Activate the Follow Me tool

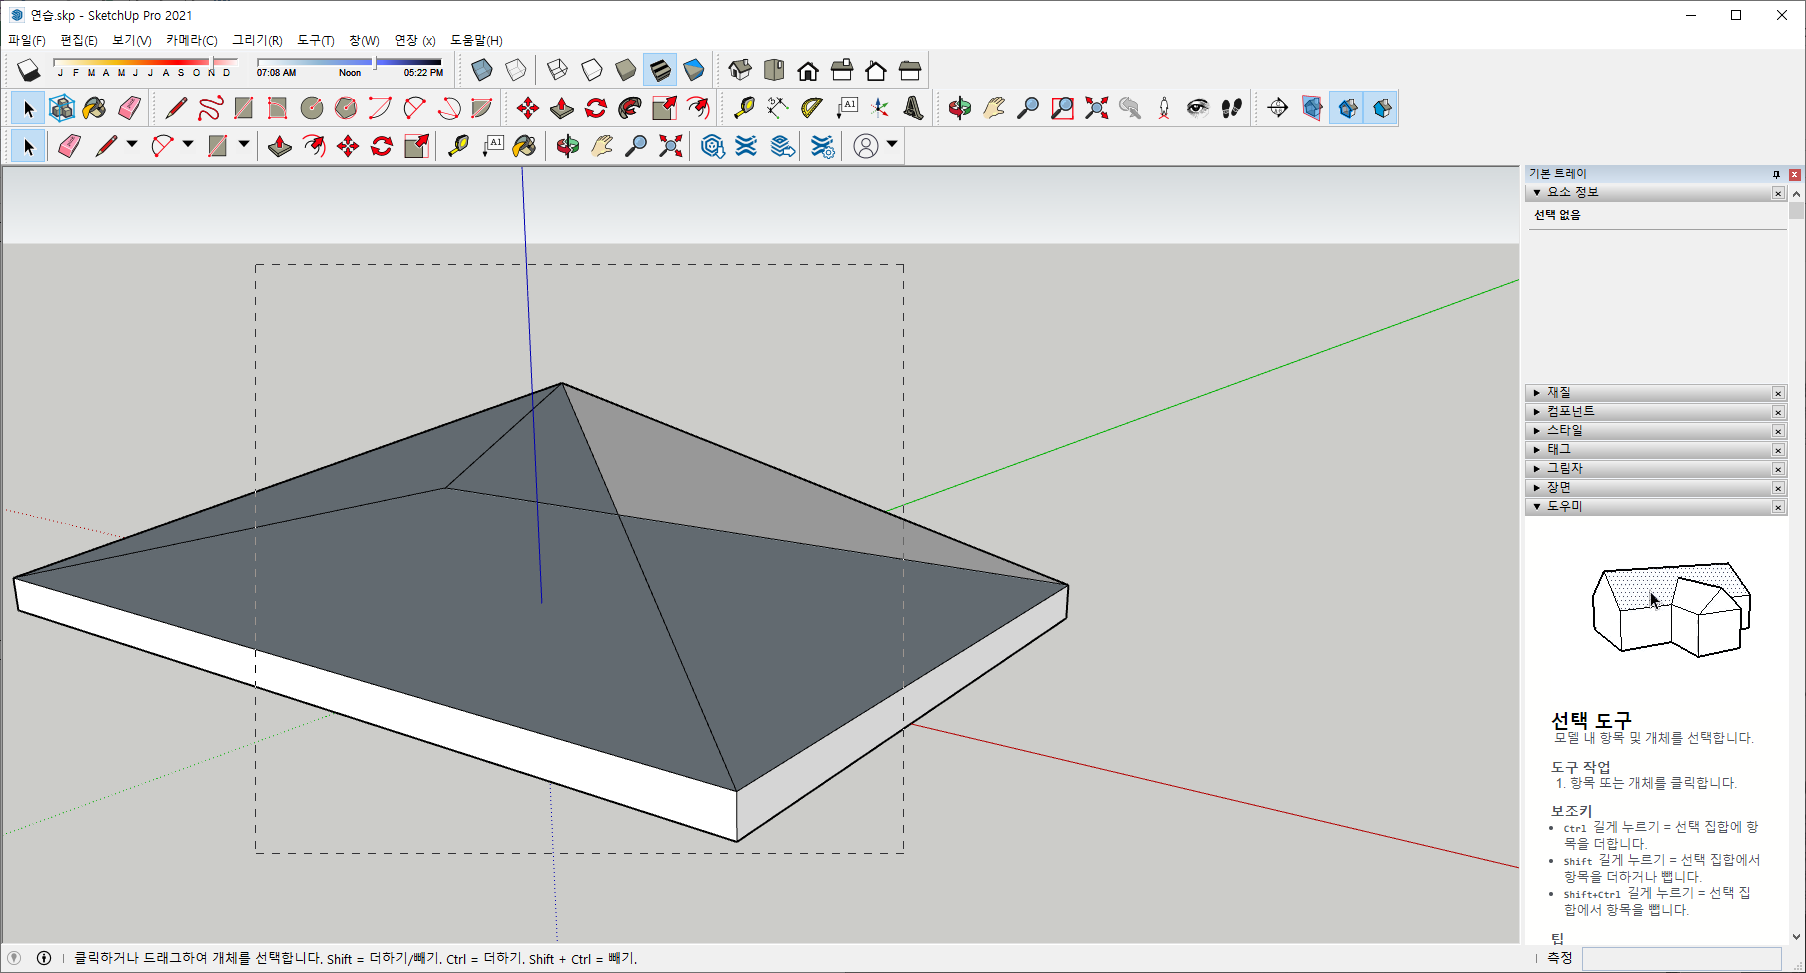tap(630, 108)
